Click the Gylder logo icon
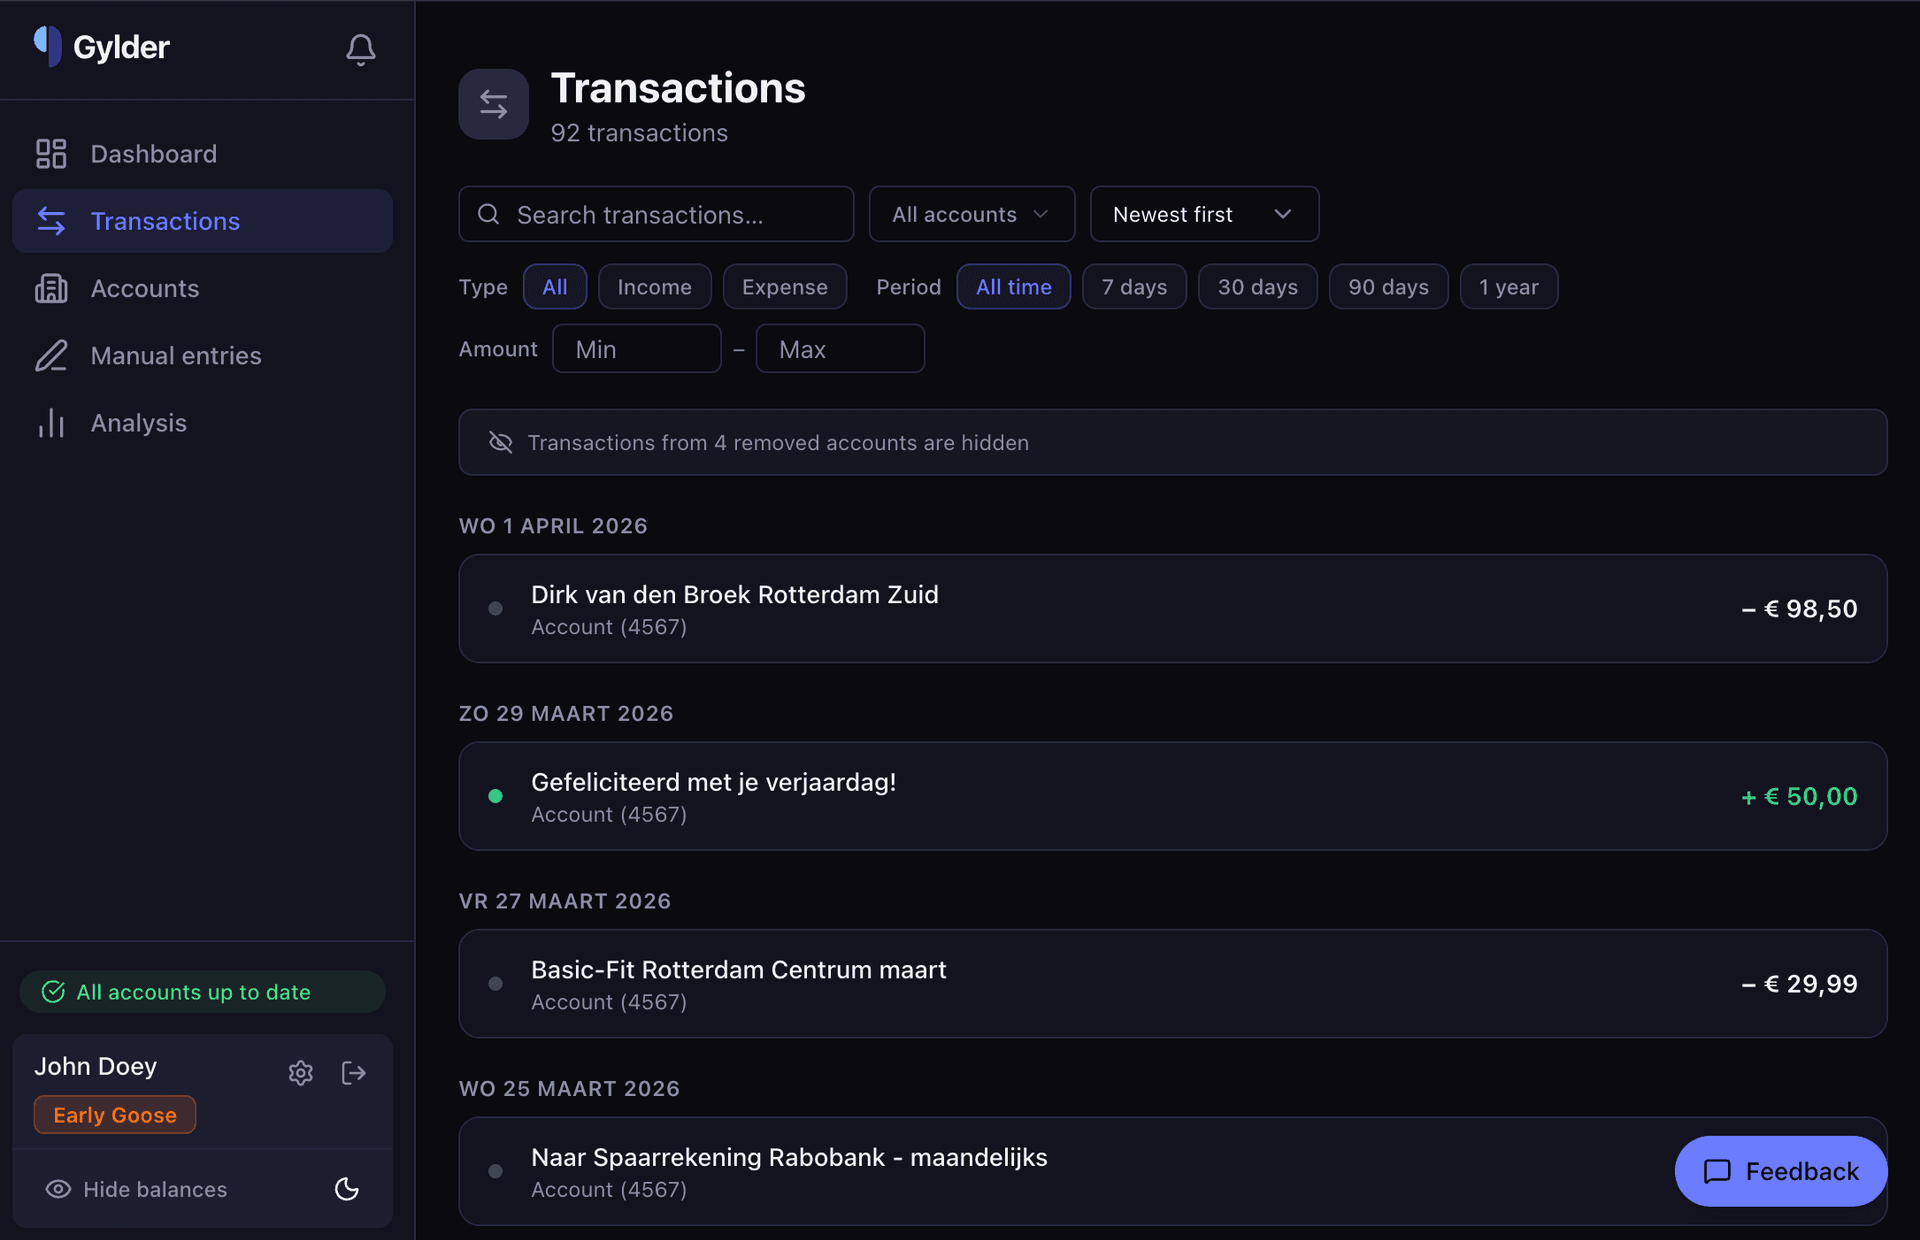Image resolution: width=1920 pixels, height=1240 pixels. tap(46, 46)
